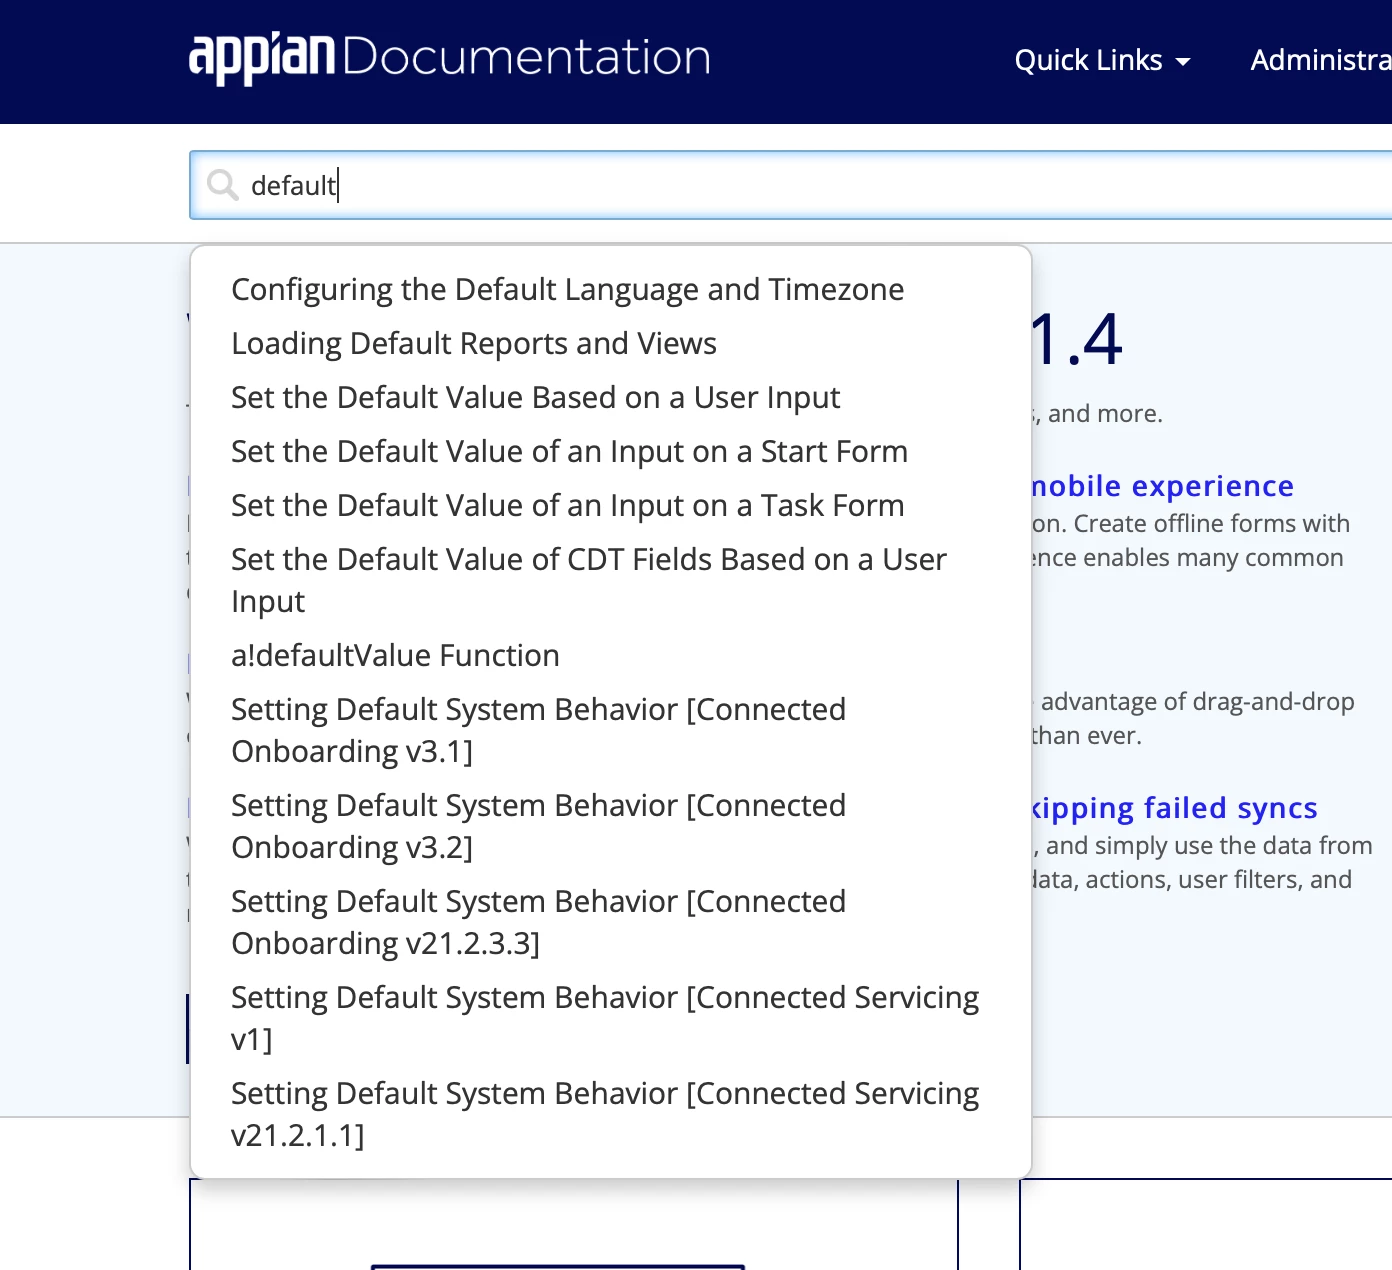Open the Administra… menu item in the top bar
Image resolution: width=1392 pixels, height=1270 pixels.
pyautogui.click(x=1321, y=60)
